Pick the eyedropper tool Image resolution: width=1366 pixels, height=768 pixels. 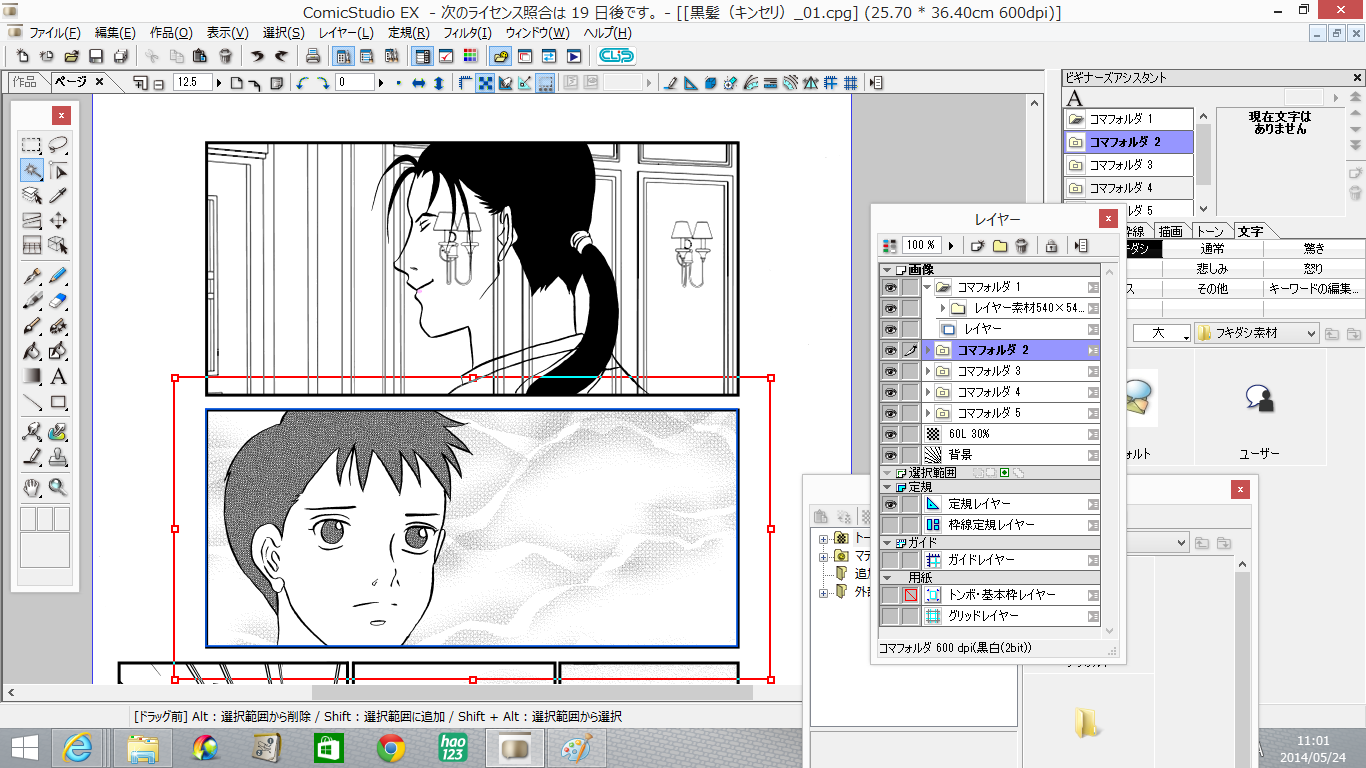pos(58,195)
